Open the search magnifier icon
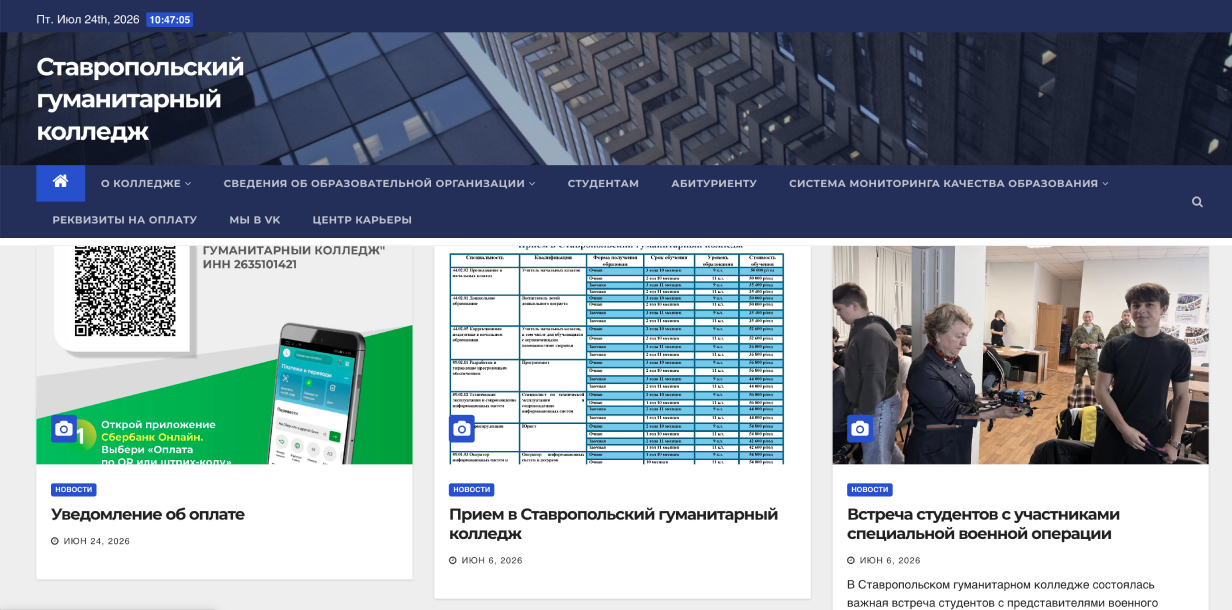Image resolution: width=1232 pixels, height=610 pixels. click(1197, 201)
